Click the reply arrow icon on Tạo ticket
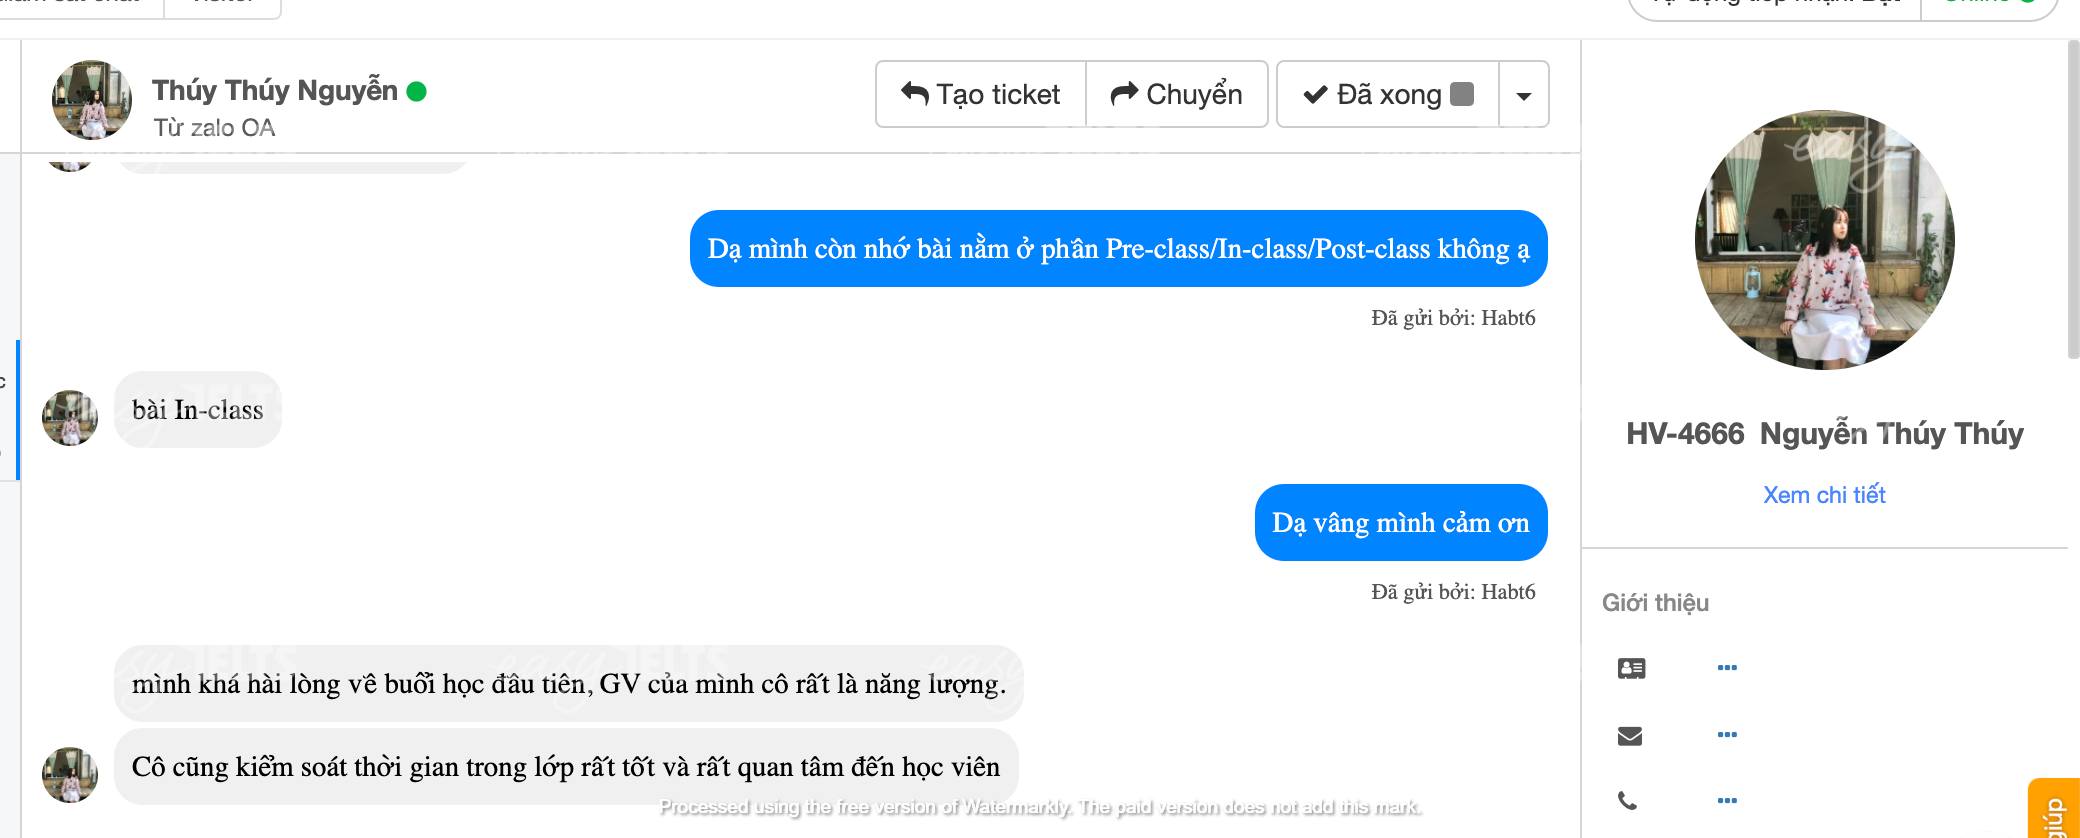2080x838 pixels. pos(915,93)
